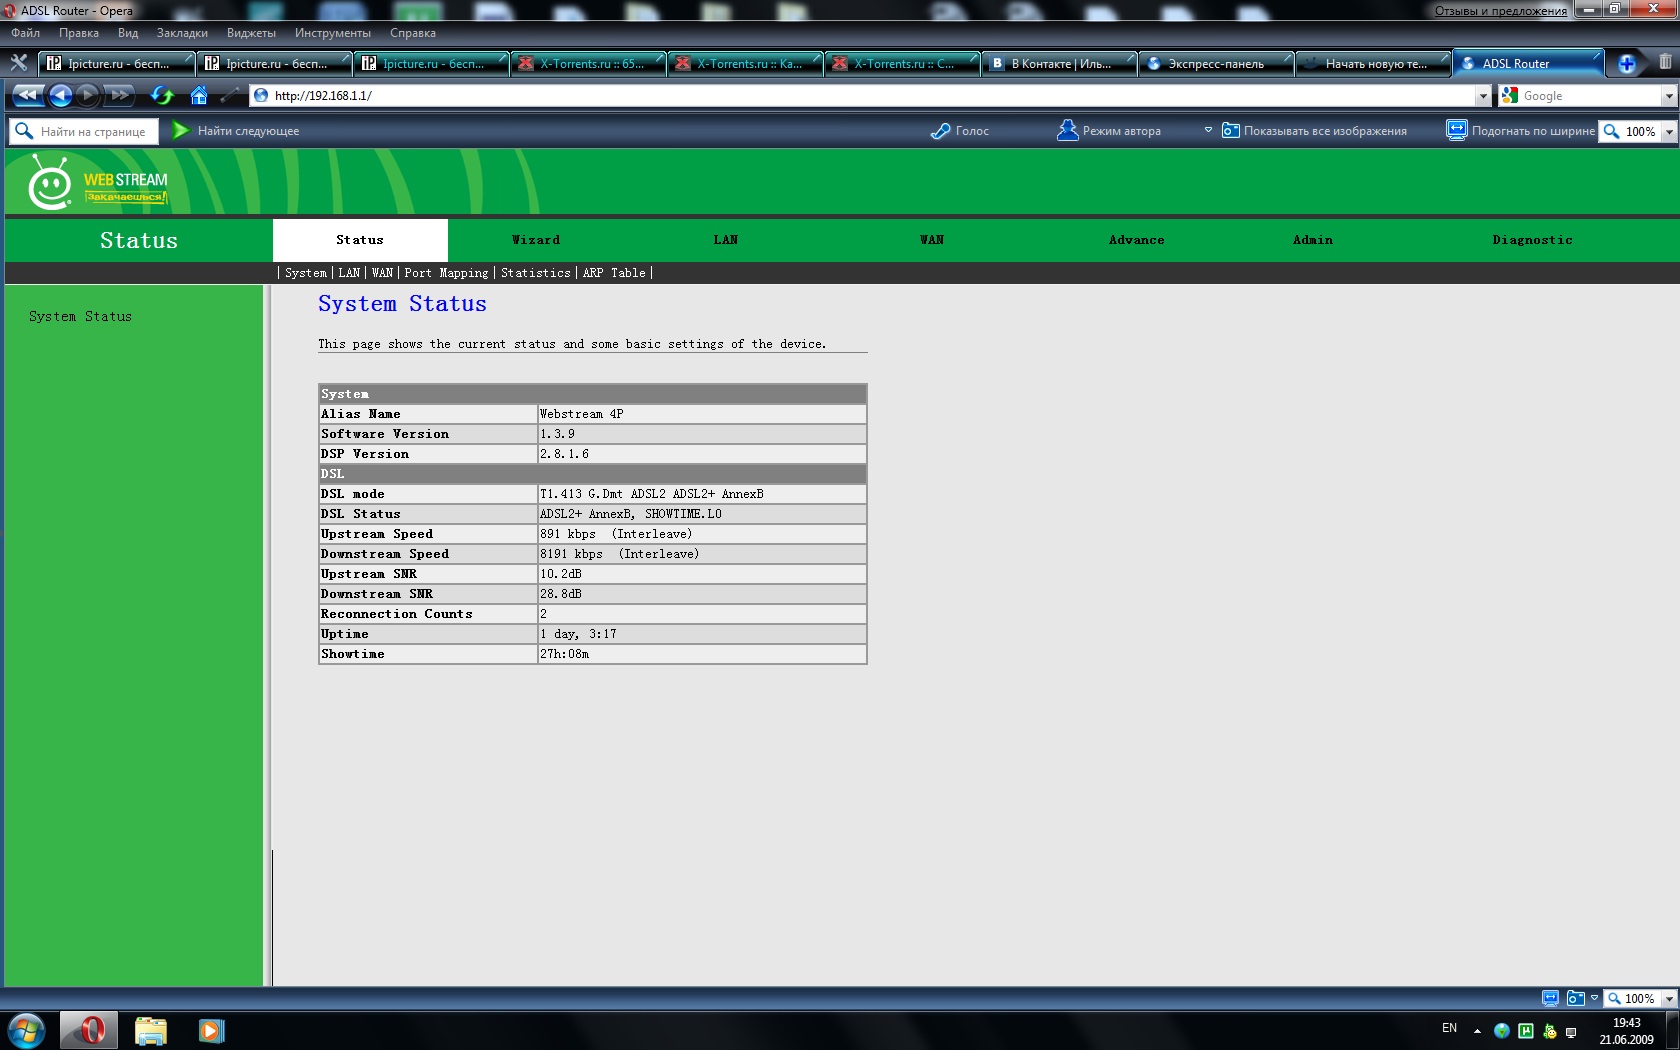Toggle show all images option
1680x1050 pixels.
click(x=1314, y=131)
